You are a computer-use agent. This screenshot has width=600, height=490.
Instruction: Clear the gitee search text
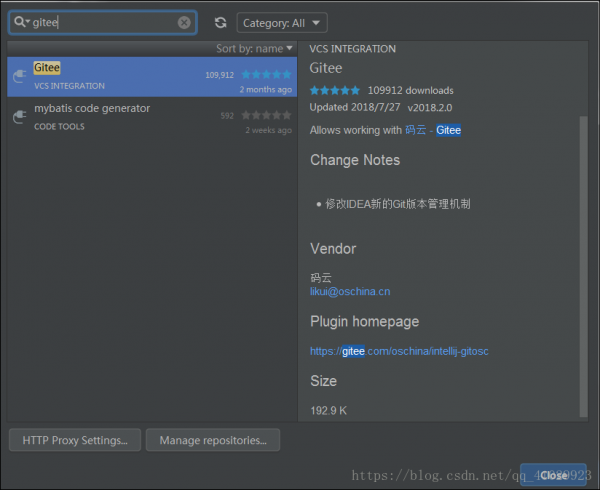(x=184, y=22)
